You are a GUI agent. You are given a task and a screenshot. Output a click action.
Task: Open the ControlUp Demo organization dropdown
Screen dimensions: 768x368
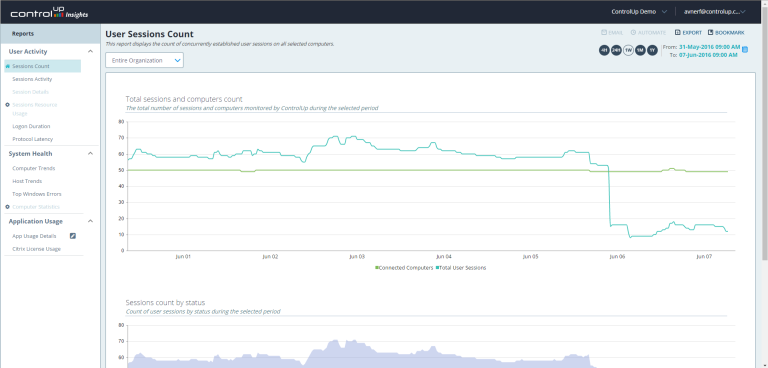point(639,12)
